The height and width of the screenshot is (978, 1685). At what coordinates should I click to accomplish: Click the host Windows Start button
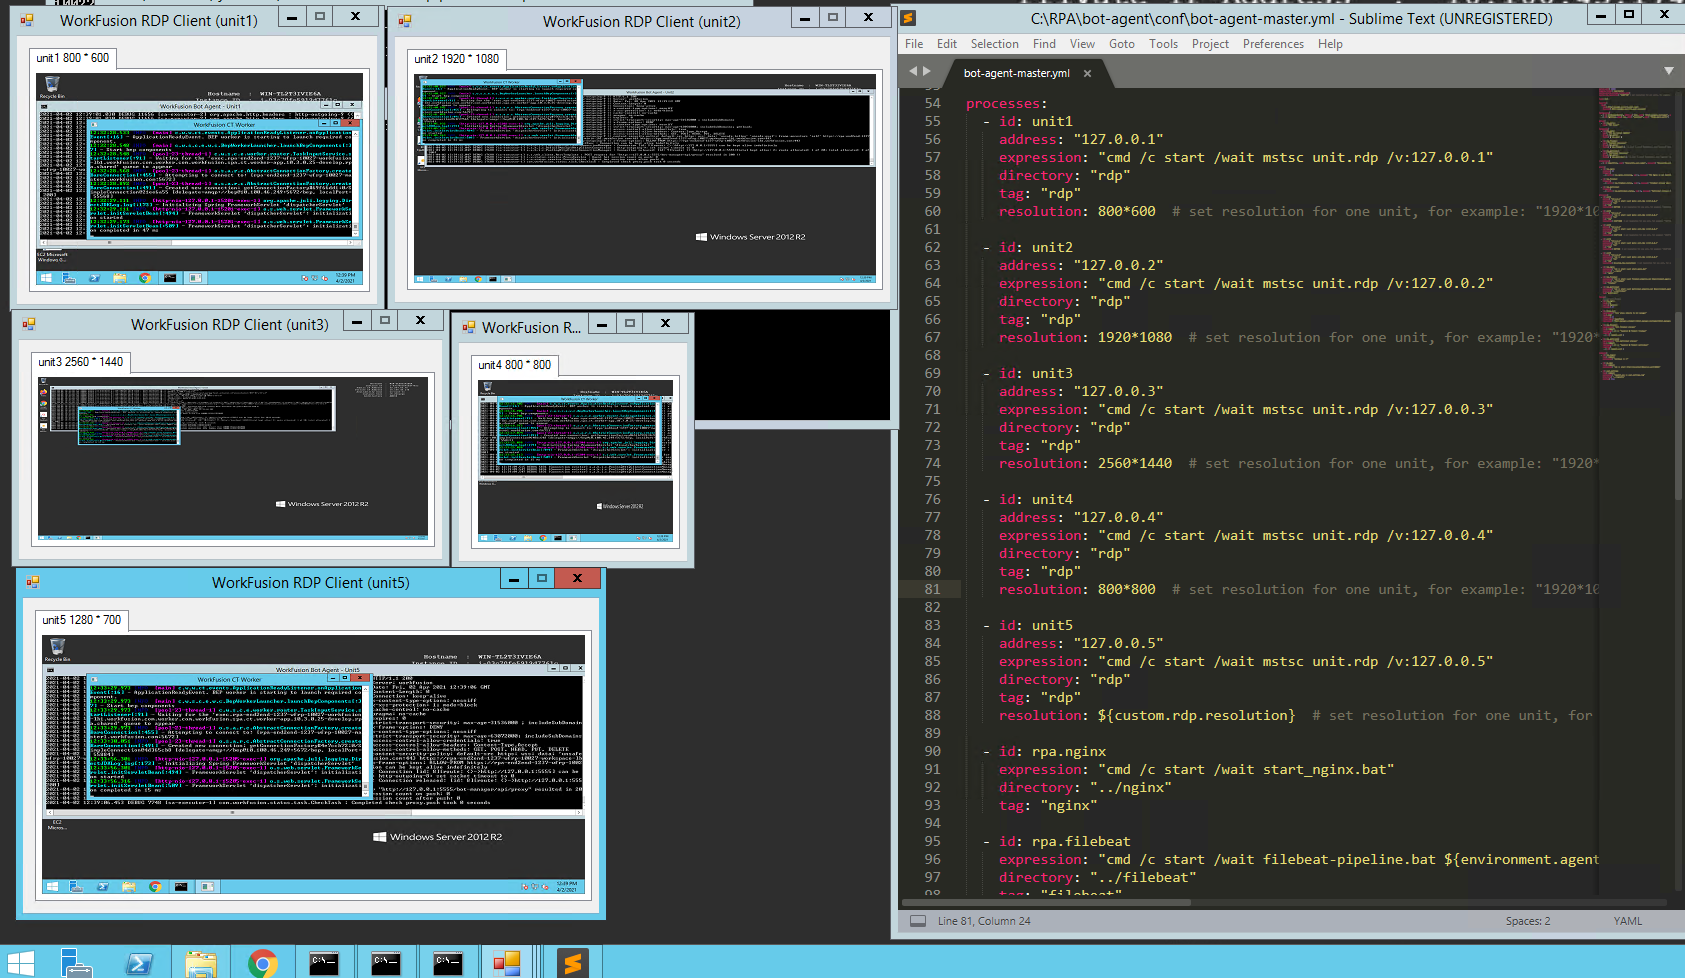pos(20,963)
